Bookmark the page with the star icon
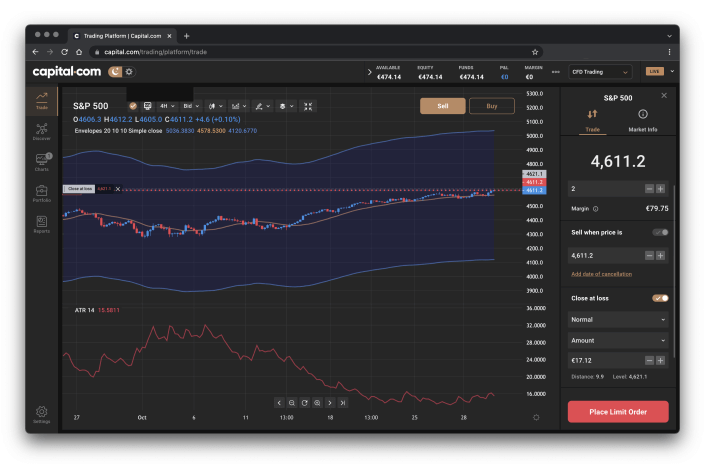The height and width of the screenshot is (475, 705). 535,52
